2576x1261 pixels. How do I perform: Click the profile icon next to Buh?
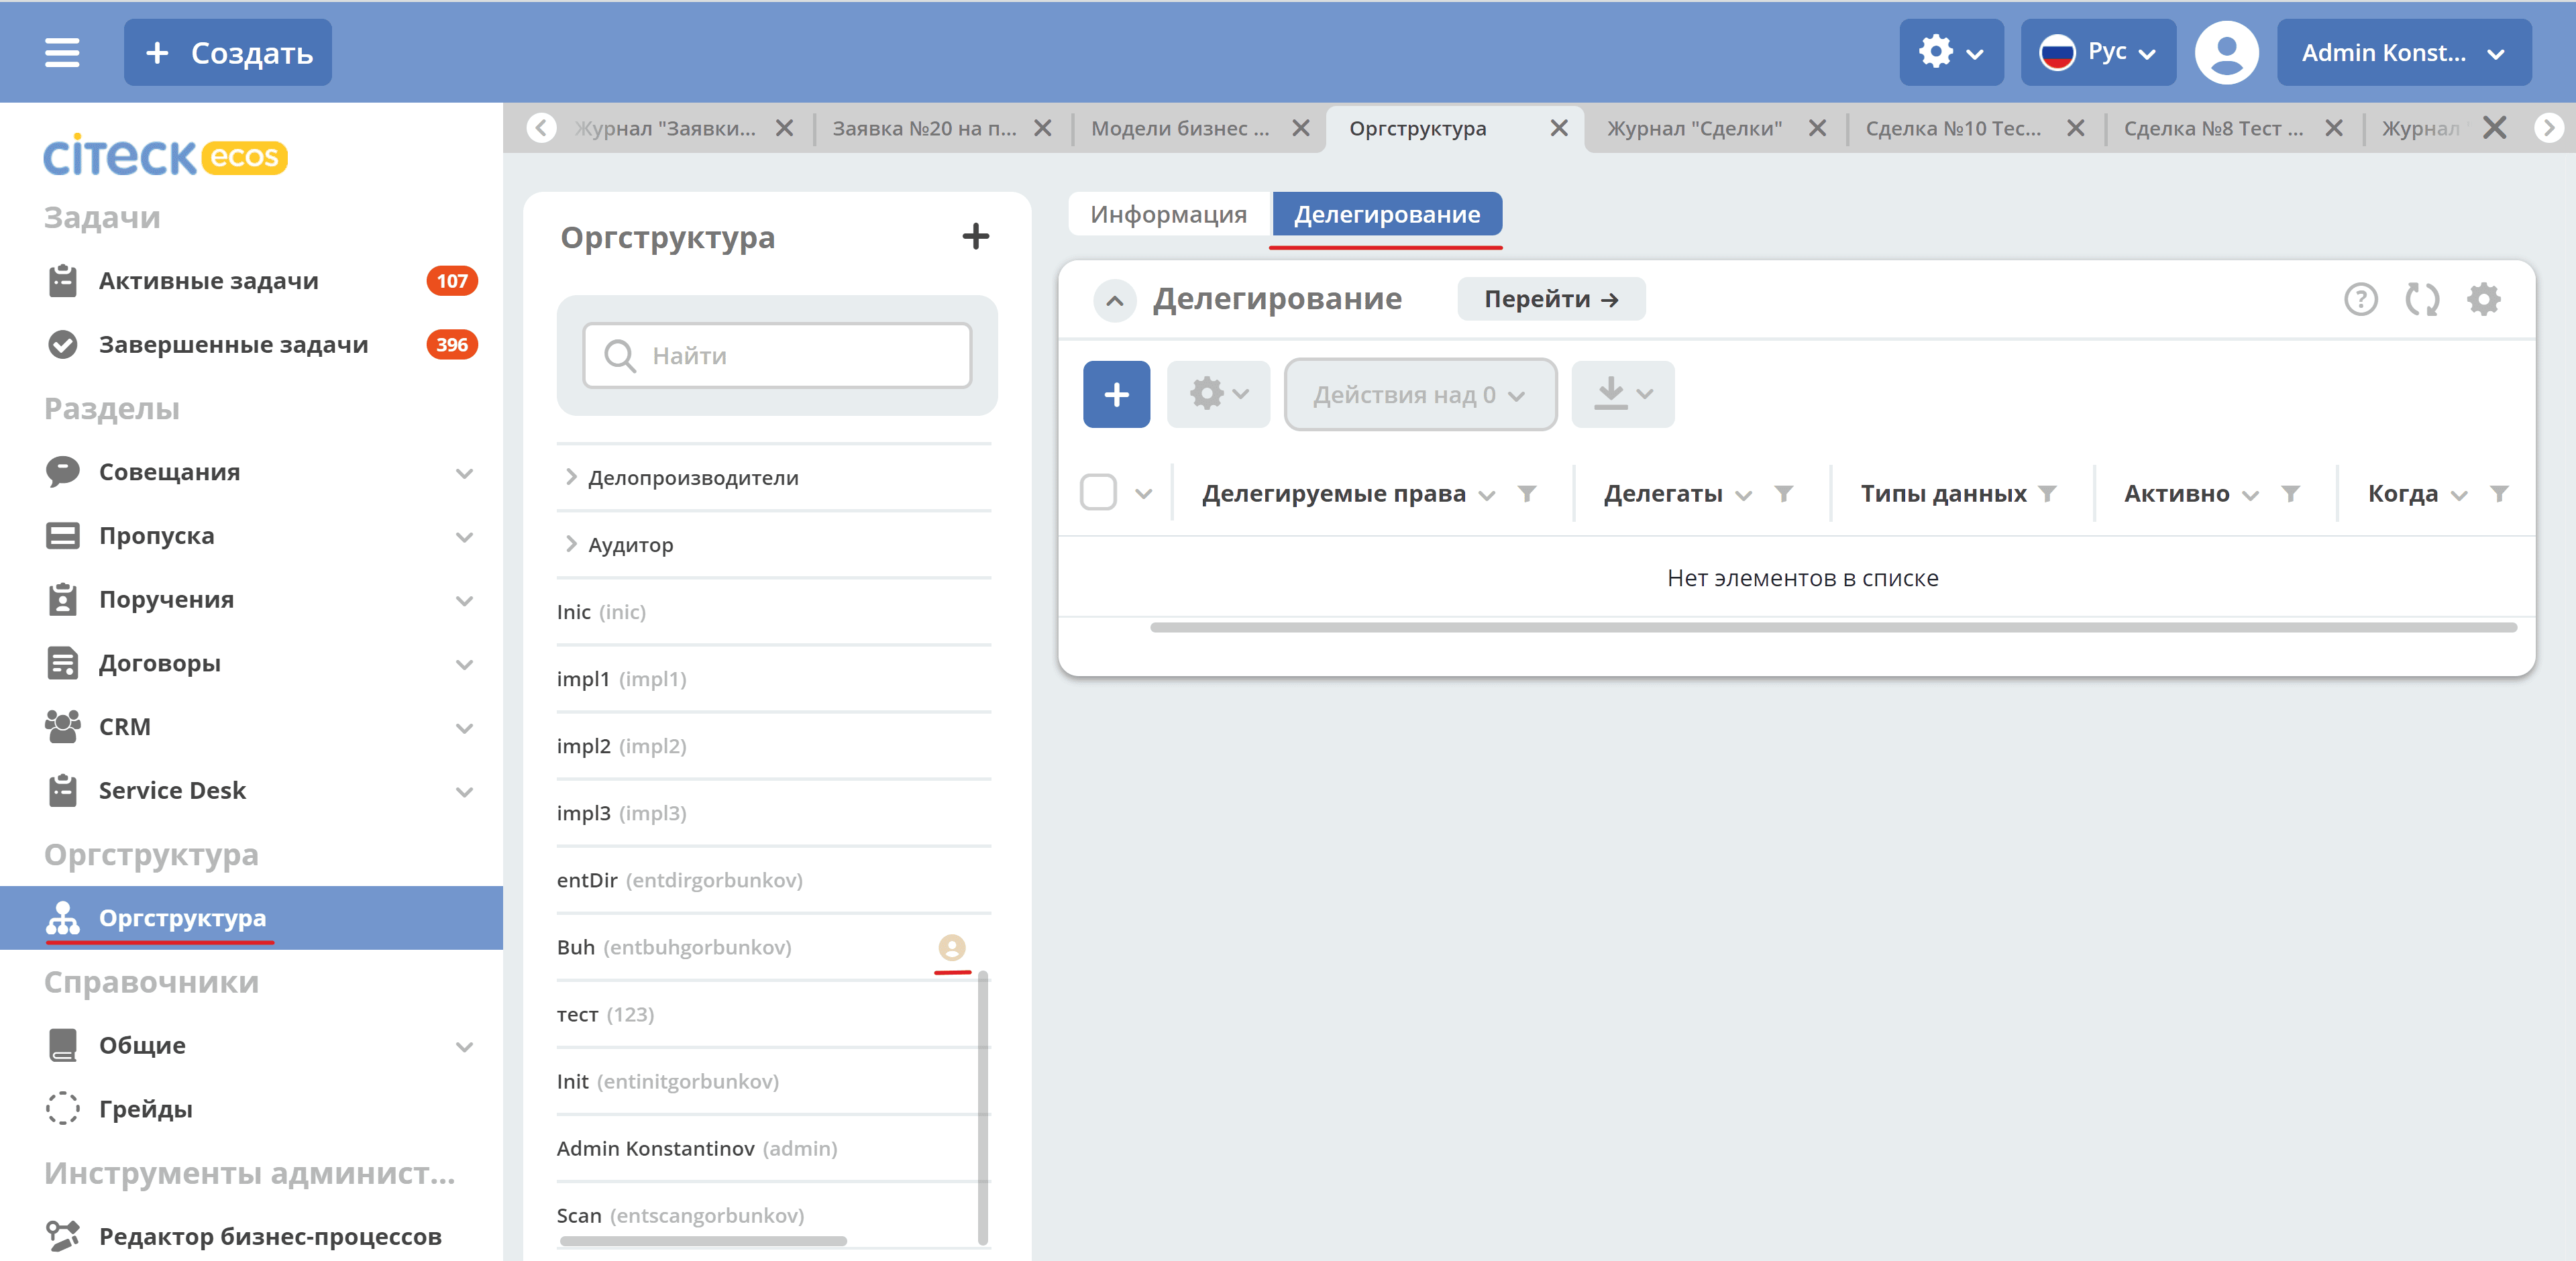point(952,947)
